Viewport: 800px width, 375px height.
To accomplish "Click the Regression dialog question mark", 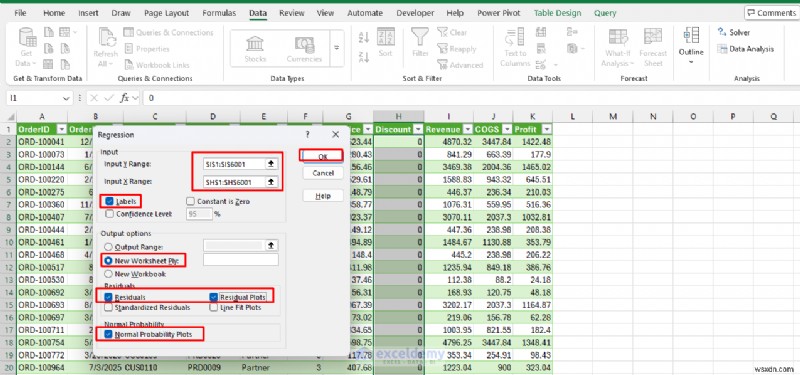I will pos(307,135).
